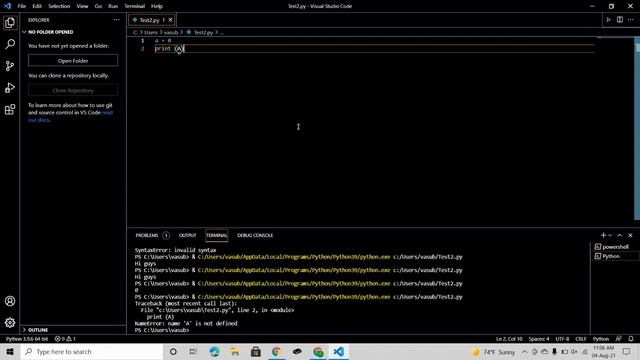Image resolution: width=640 pixels, height=360 pixels.
Task: Maximize the terminal panel size
Action: (x=620, y=235)
